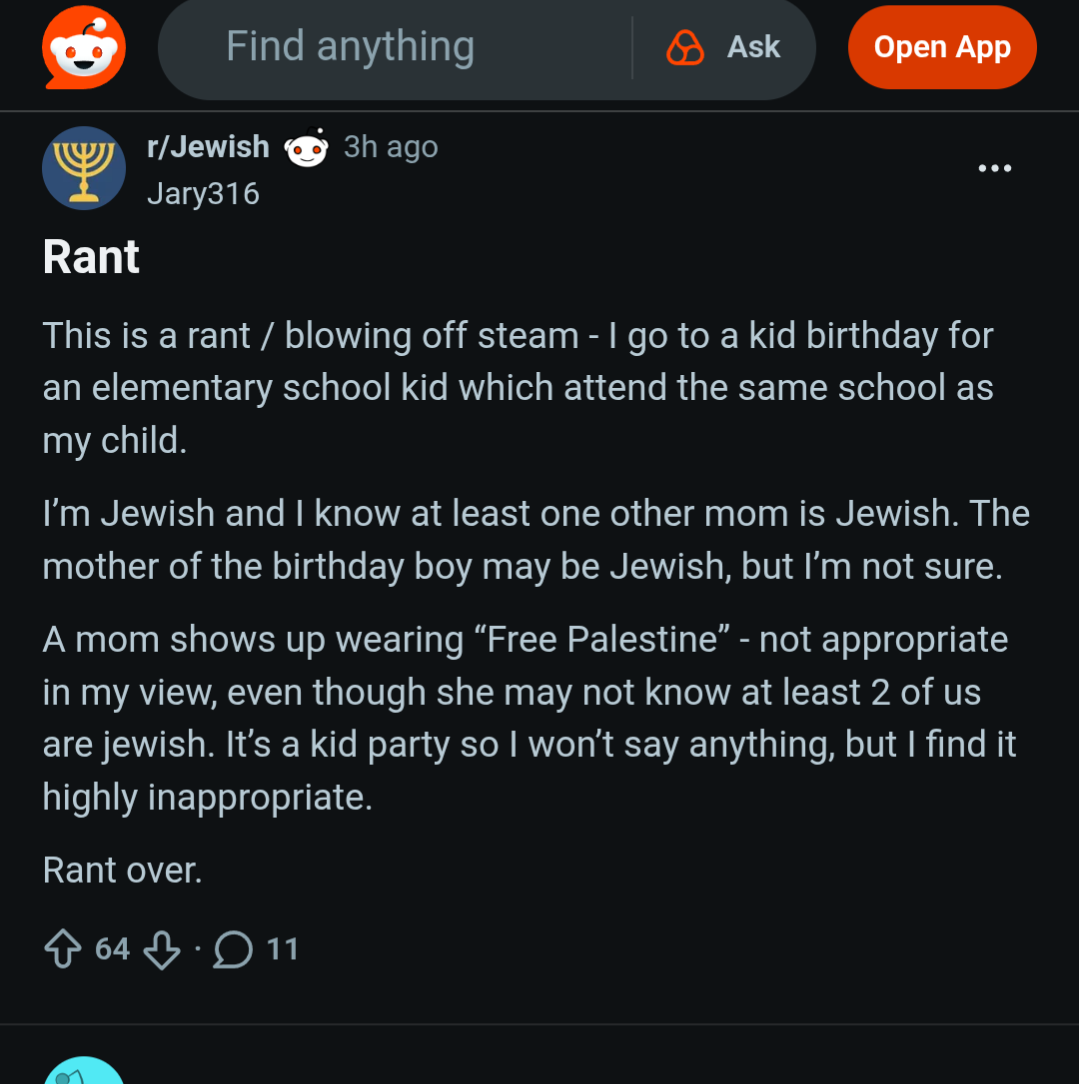Open comments via the speech bubble icon
This screenshot has height=1084, width=1079.
233,949
